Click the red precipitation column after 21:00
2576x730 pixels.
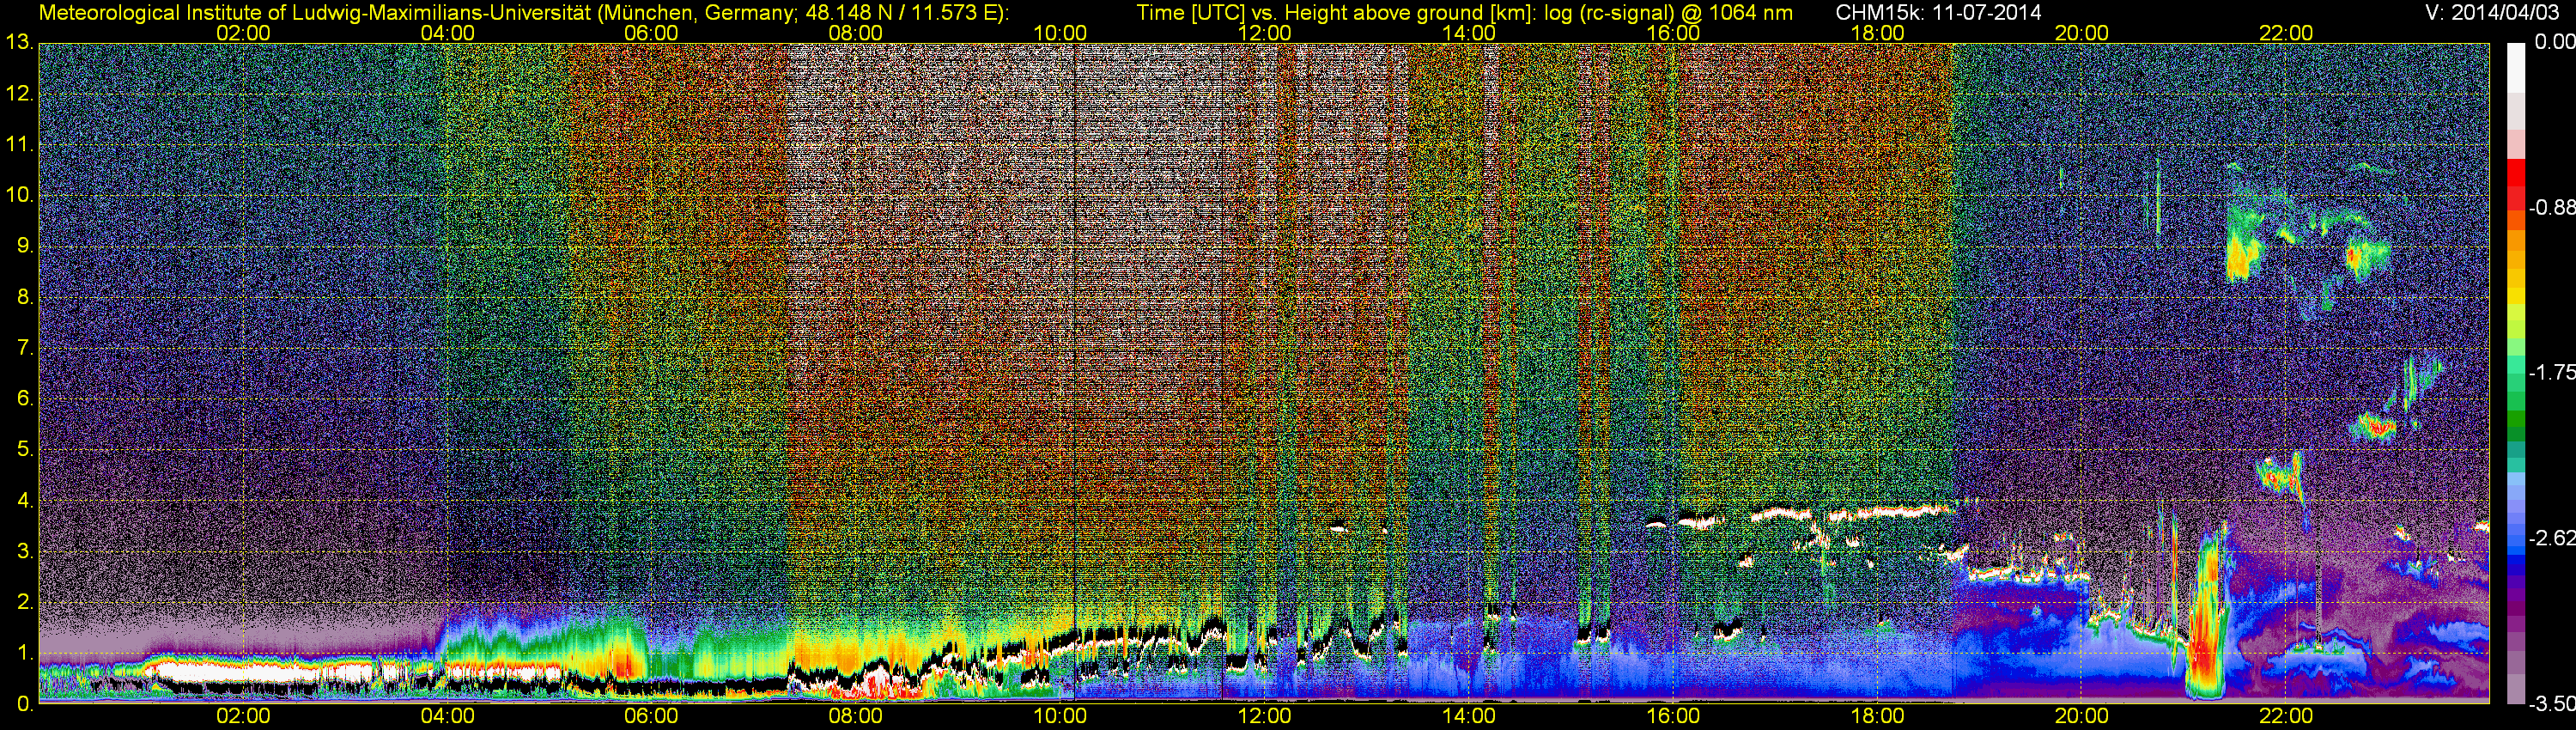(x=2204, y=620)
